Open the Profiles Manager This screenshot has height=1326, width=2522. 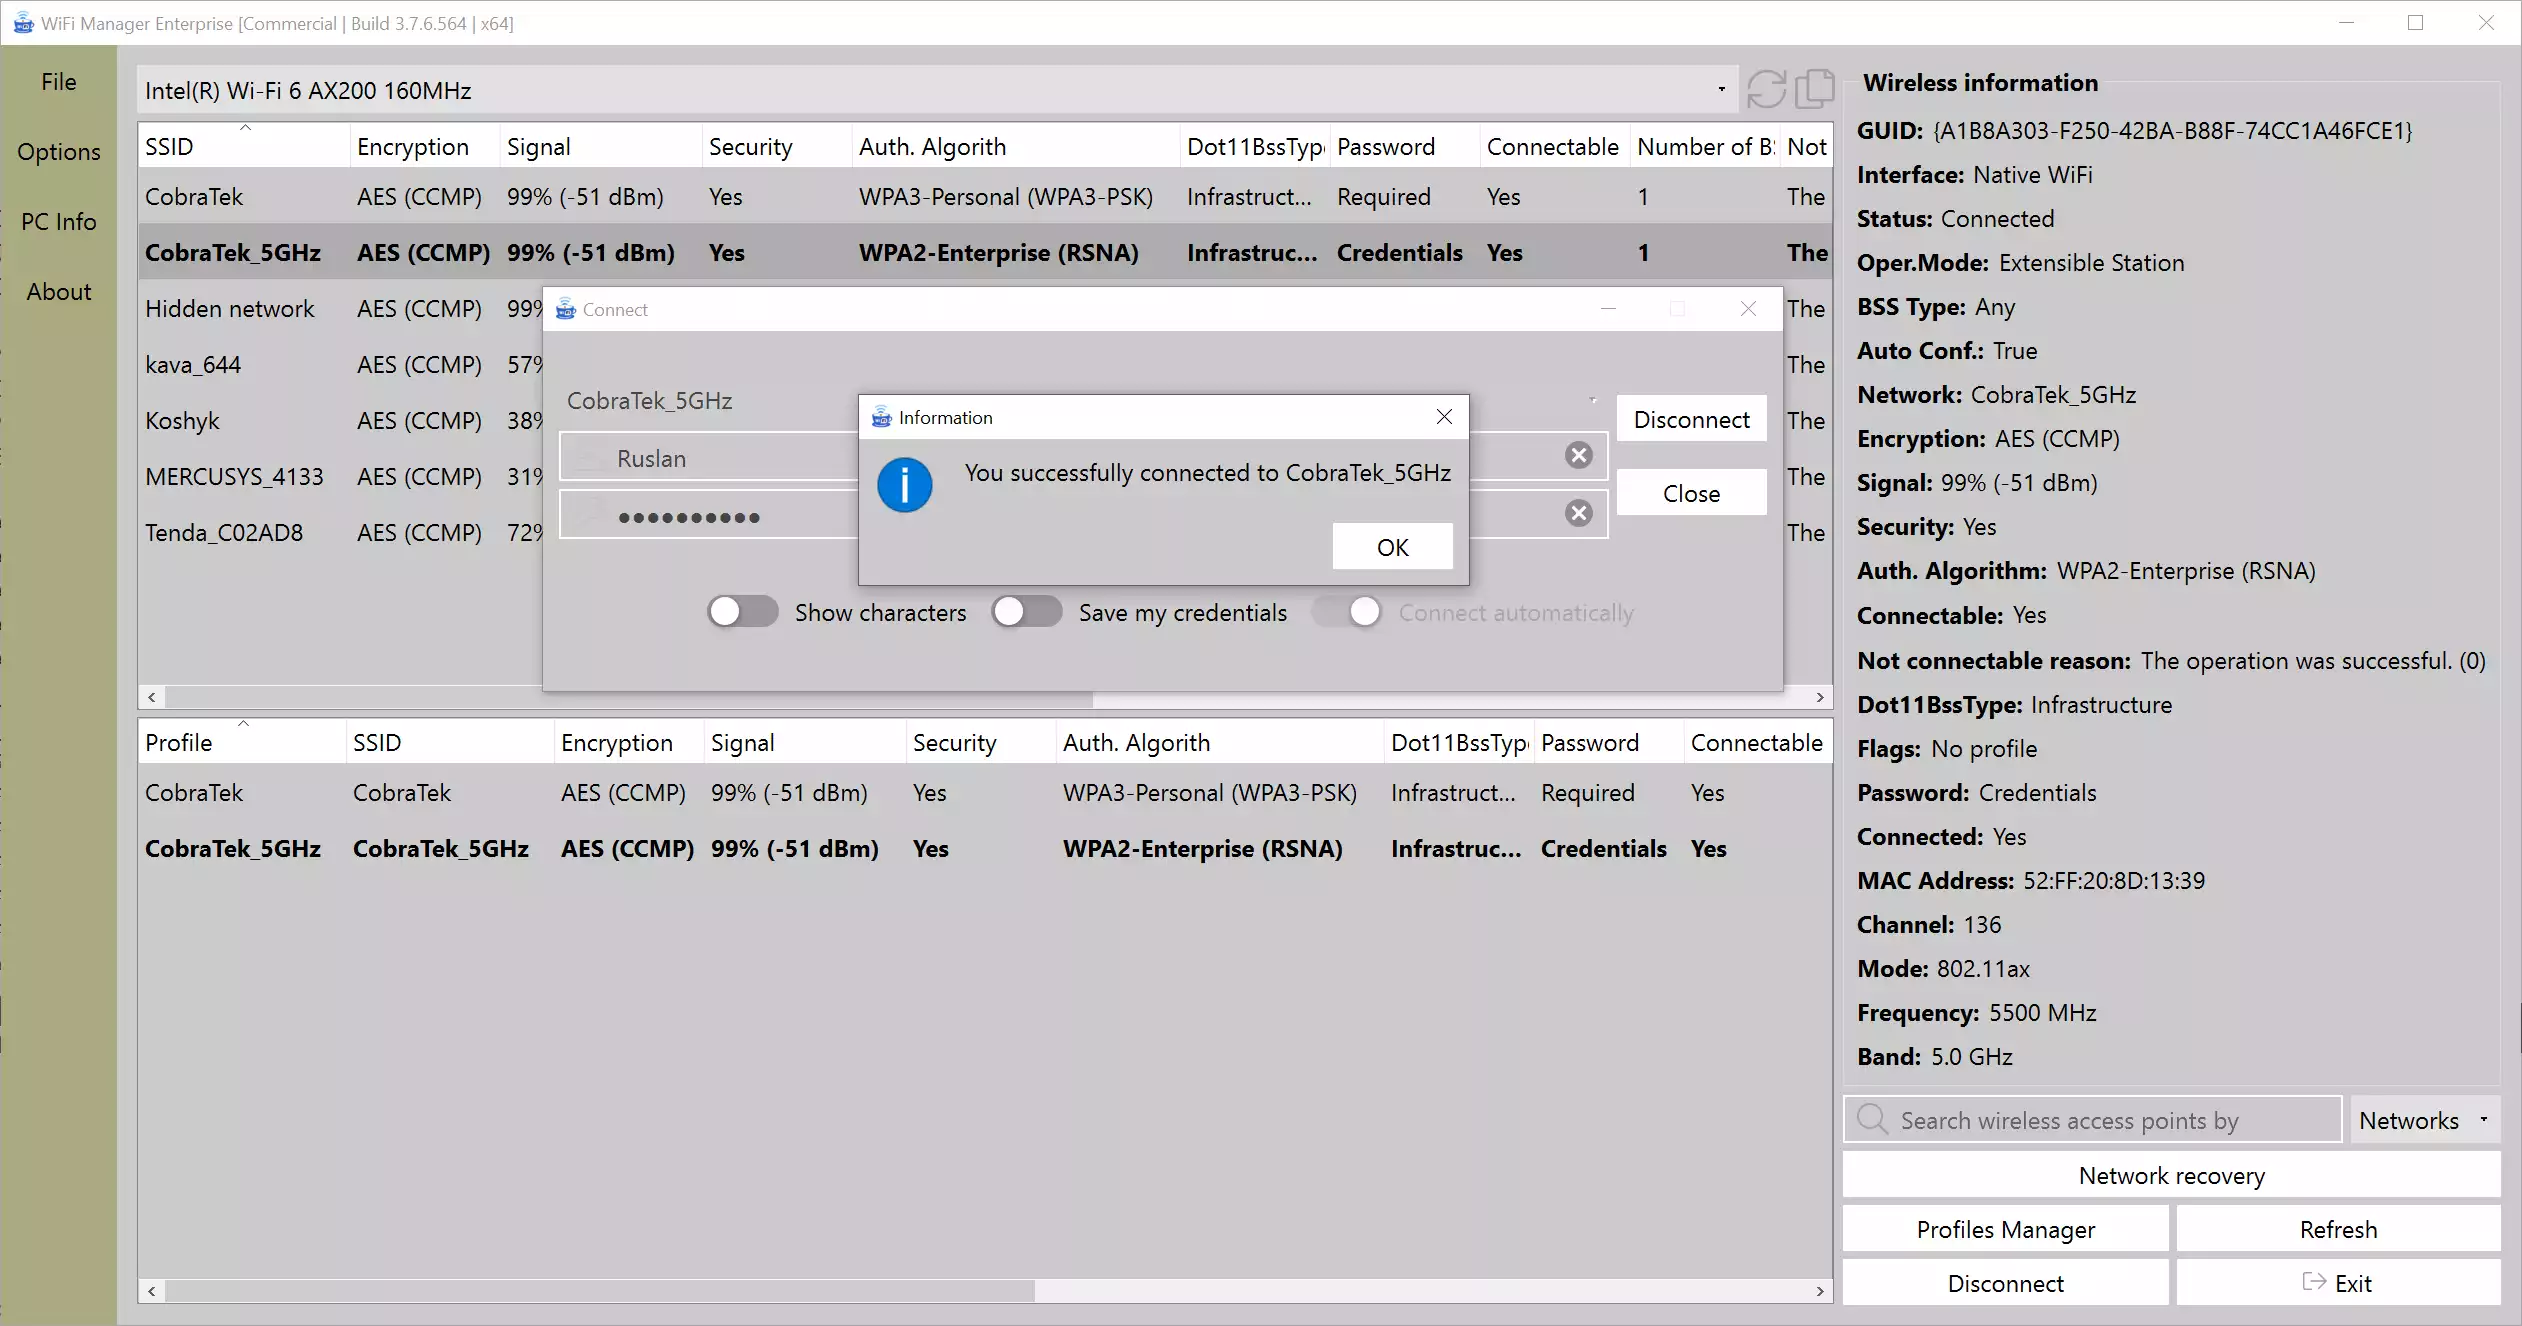tap(2005, 1229)
